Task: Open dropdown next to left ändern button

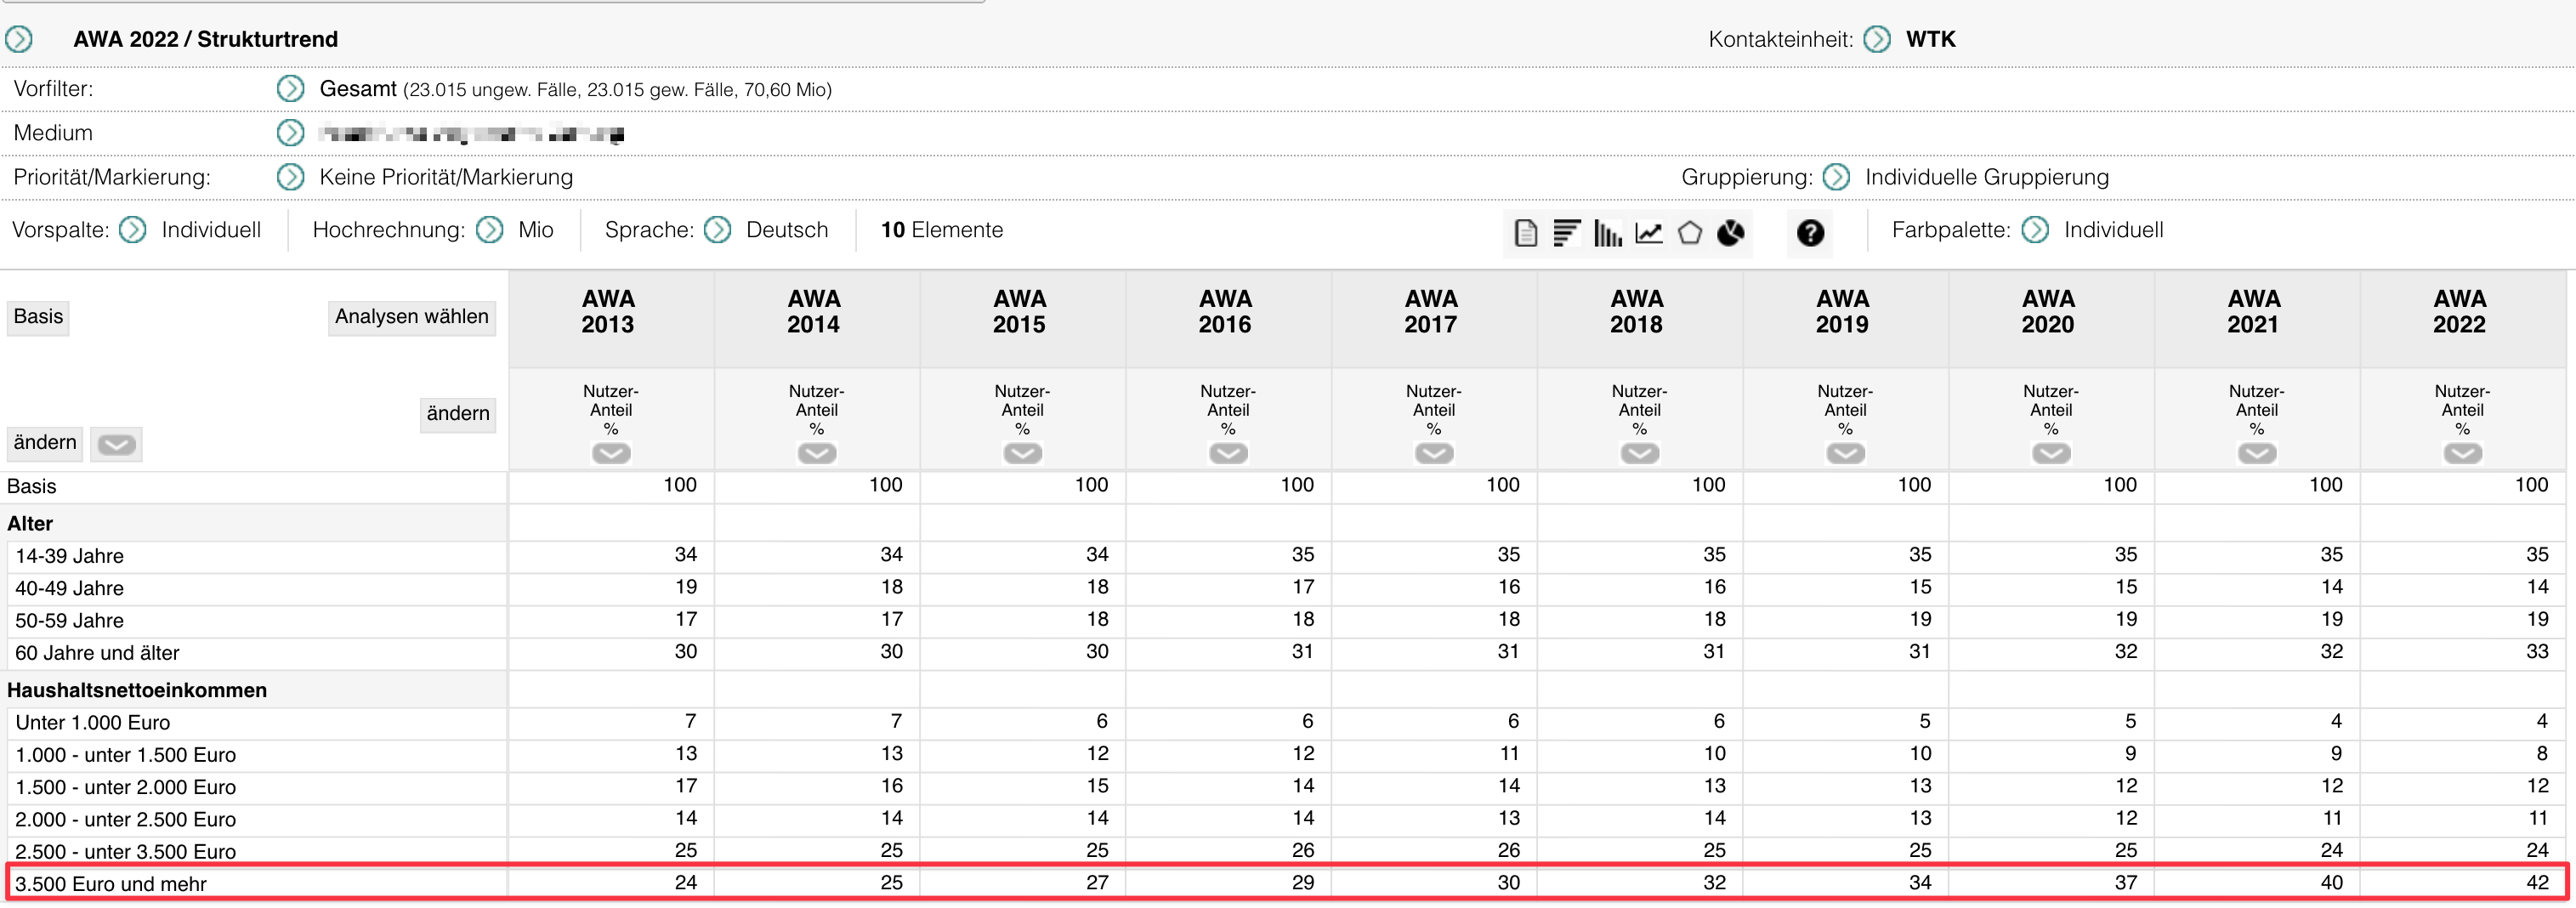Action: (116, 444)
